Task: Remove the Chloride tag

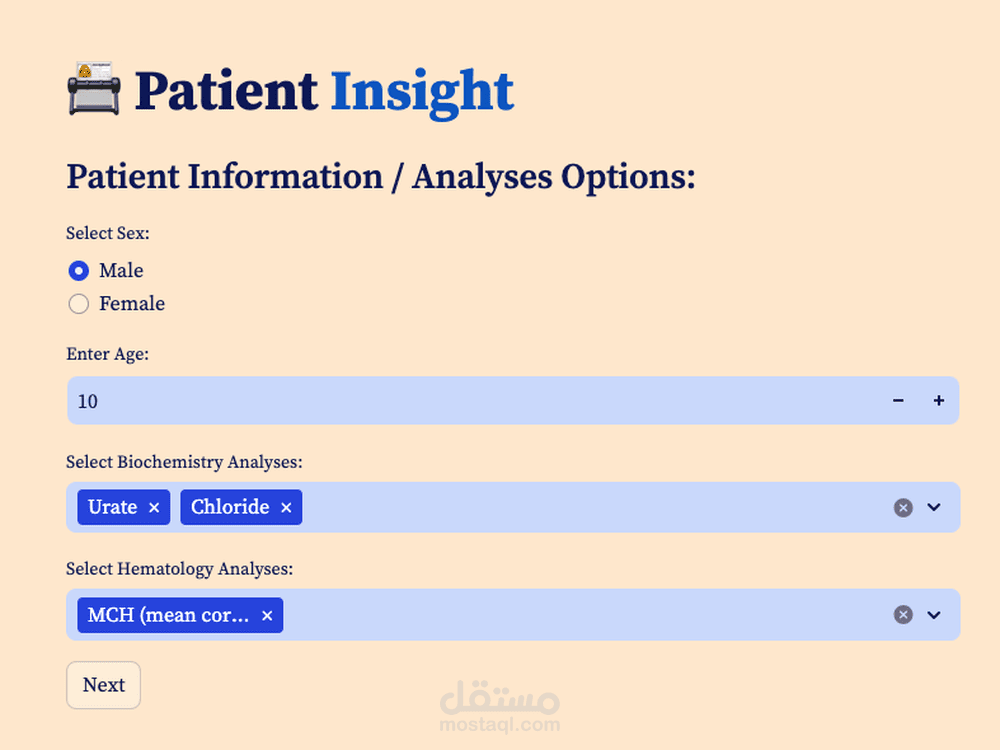Action: coord(286,508)
